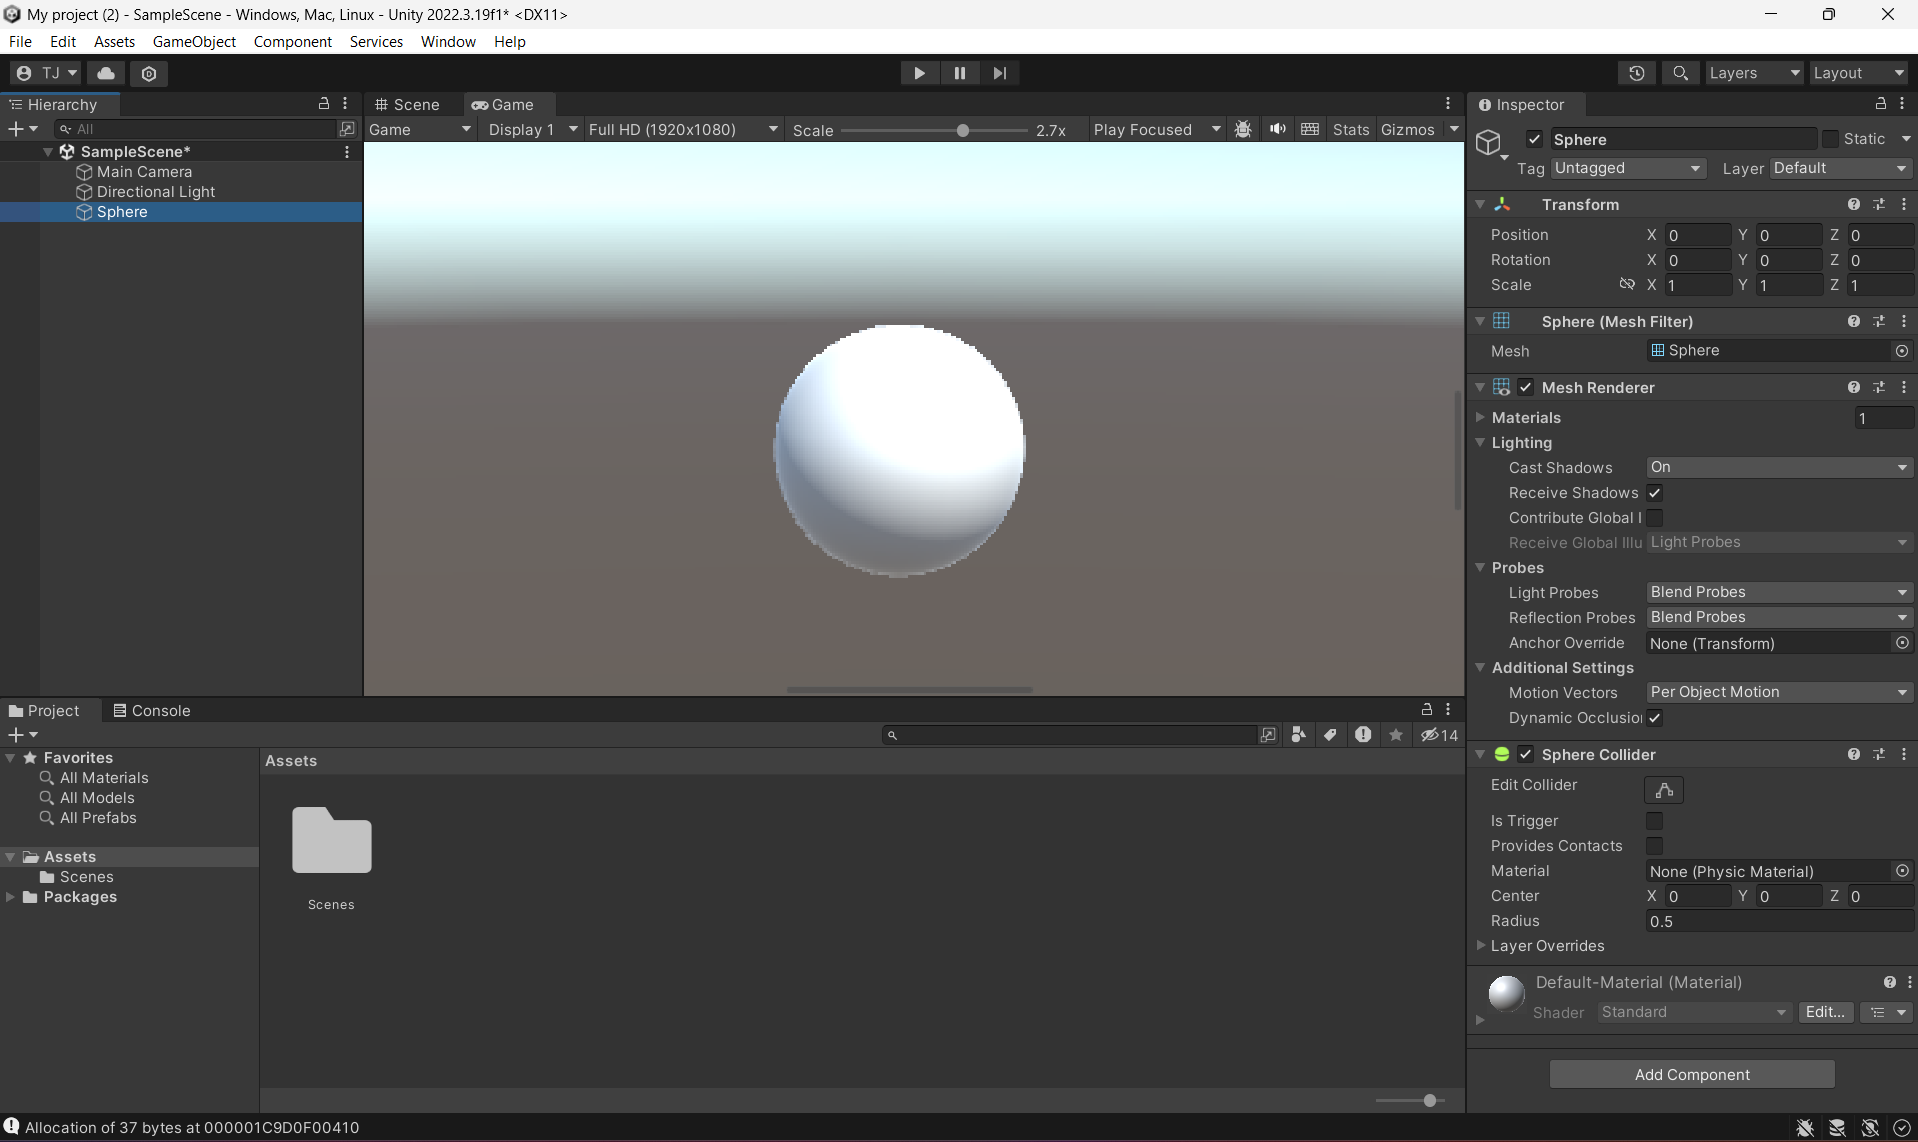
Task: Open the Window menu
Action: click(448, 41)
